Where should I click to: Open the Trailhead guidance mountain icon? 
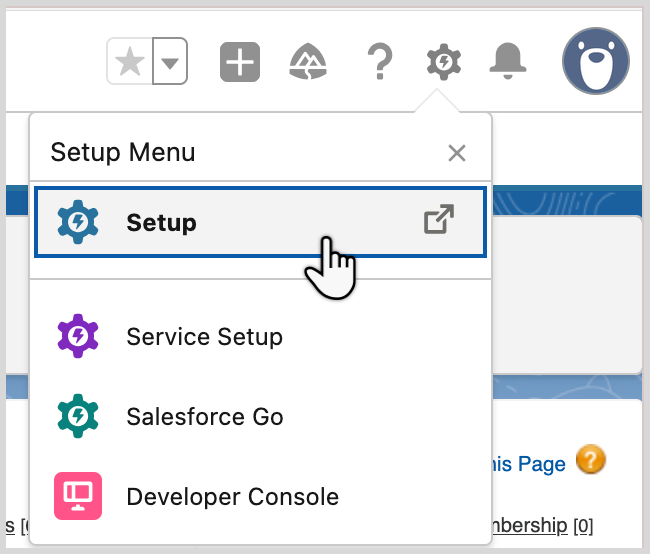pyautogui.click(x=308, y=61)
